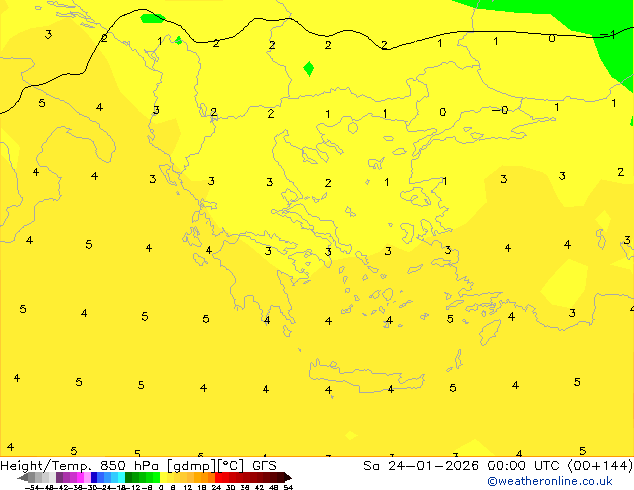Click the legend left end arrow

pos(22,478)
